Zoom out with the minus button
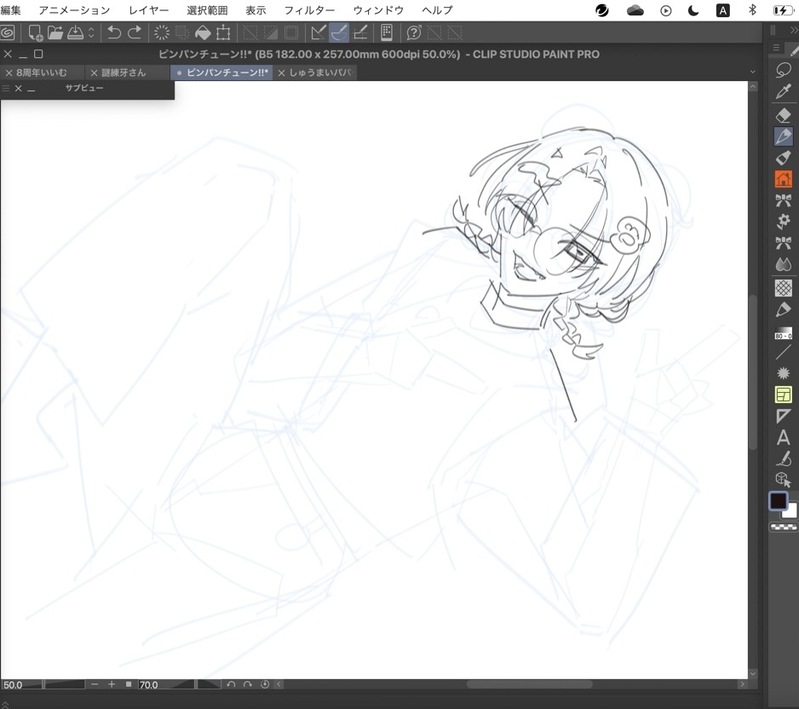799x709 pixels. click(x=94, y=684)
